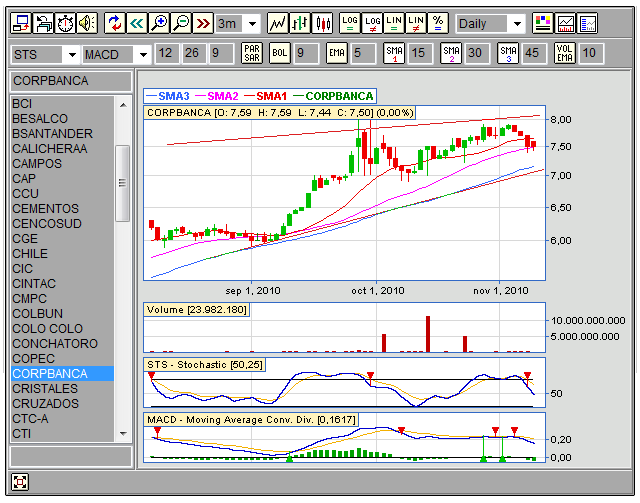Viewport: 640px width, 503px height.
Task: Click the fullscreen icon at bottom left
Action: point(20,482)
